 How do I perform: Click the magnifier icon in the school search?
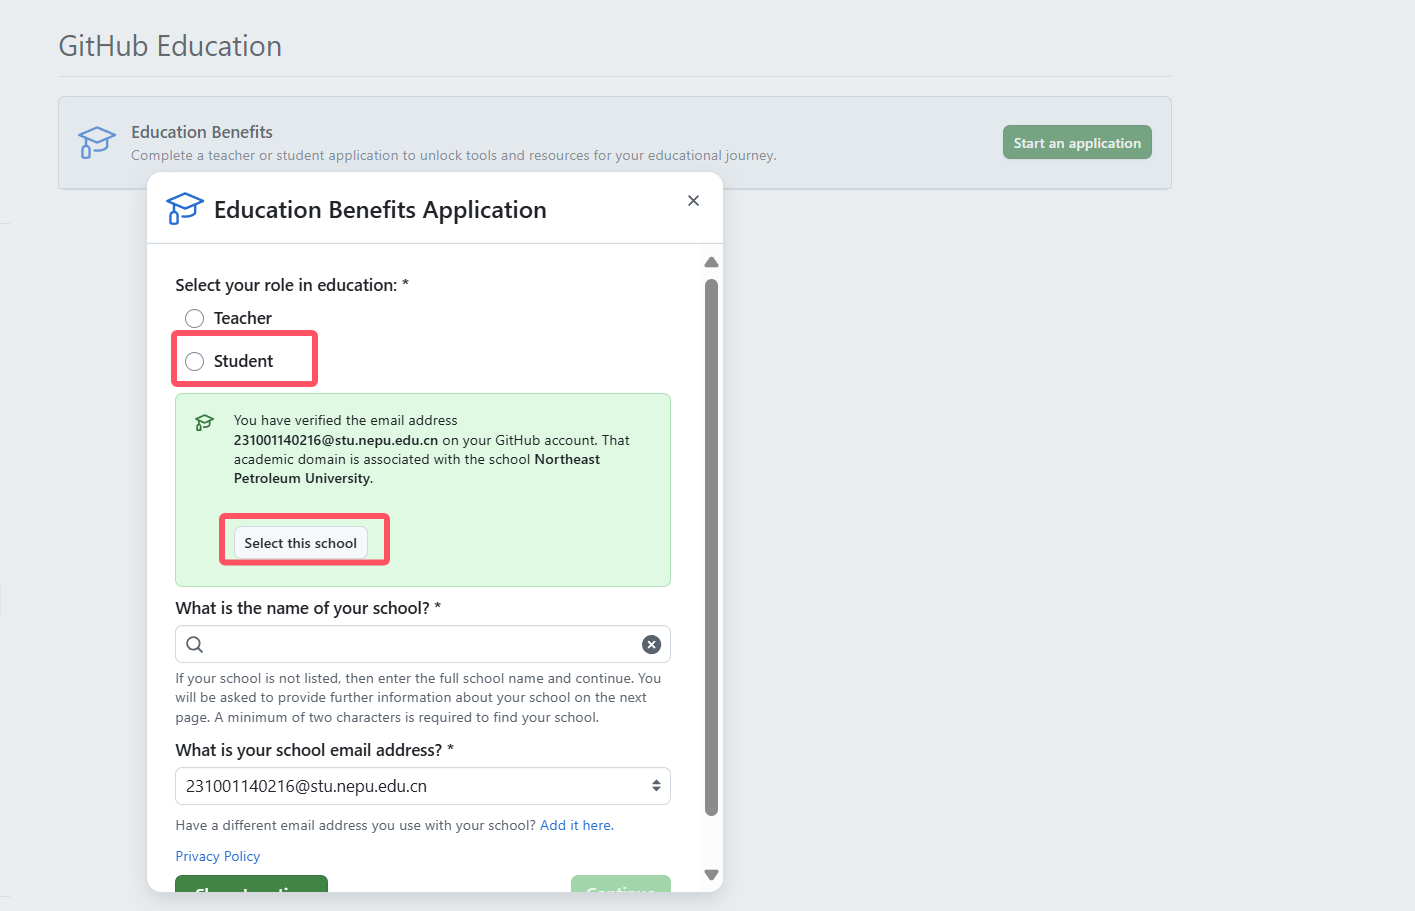[x=195, y=645]
